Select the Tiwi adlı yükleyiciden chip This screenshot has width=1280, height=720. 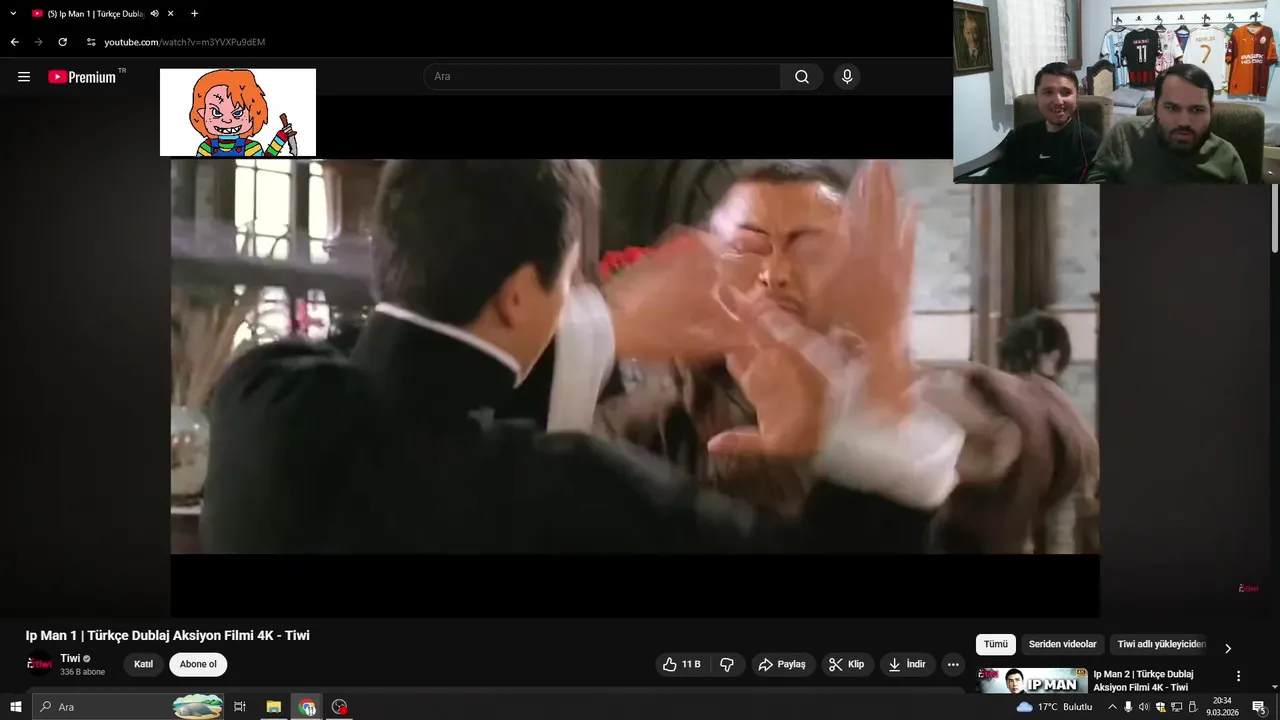1161,645
